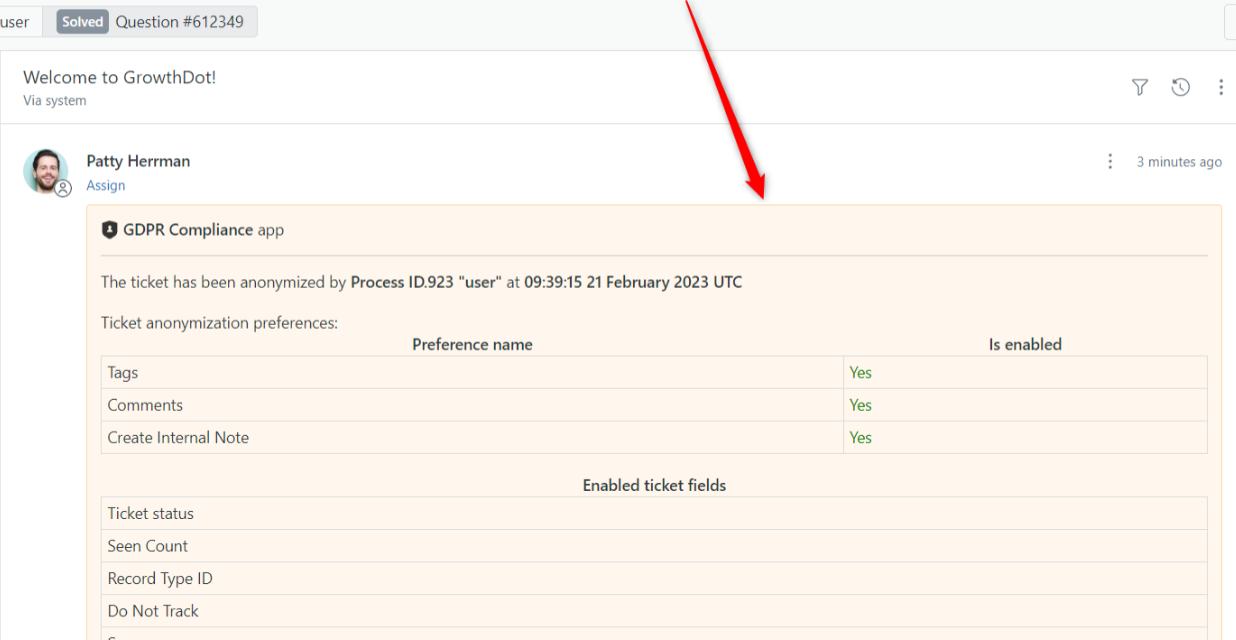Click the Yes value for Tags
1236x640 pixels.
tap(861, 372)
